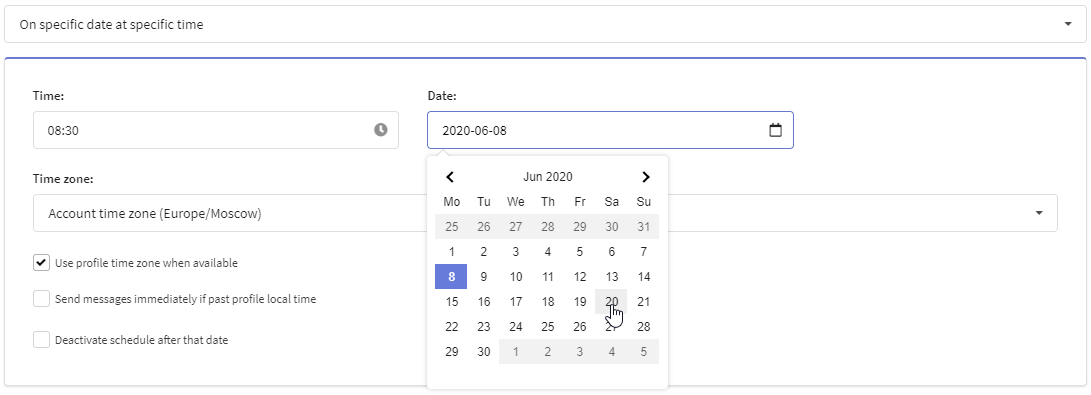The height and width of the screenshot is (395, 1091).
Task: Select the highlighted date 8
Action: [x=452, y=277]
